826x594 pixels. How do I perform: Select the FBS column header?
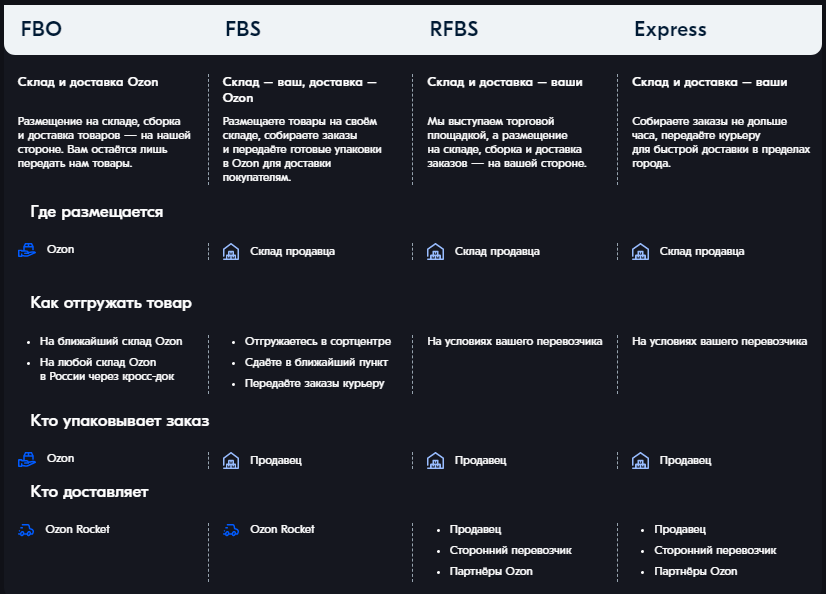click(x=243, y=28)
